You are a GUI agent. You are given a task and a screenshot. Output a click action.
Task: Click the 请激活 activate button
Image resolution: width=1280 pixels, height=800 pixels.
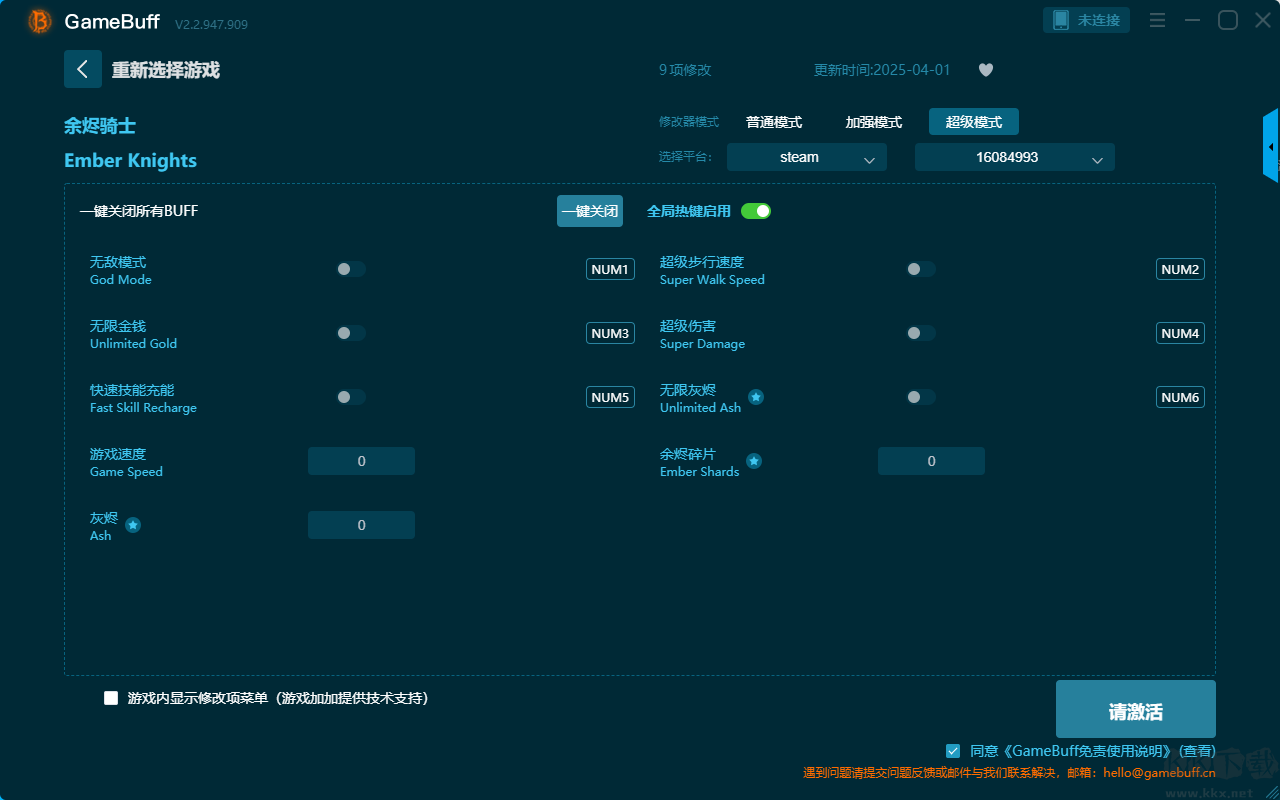(1136, 709)
